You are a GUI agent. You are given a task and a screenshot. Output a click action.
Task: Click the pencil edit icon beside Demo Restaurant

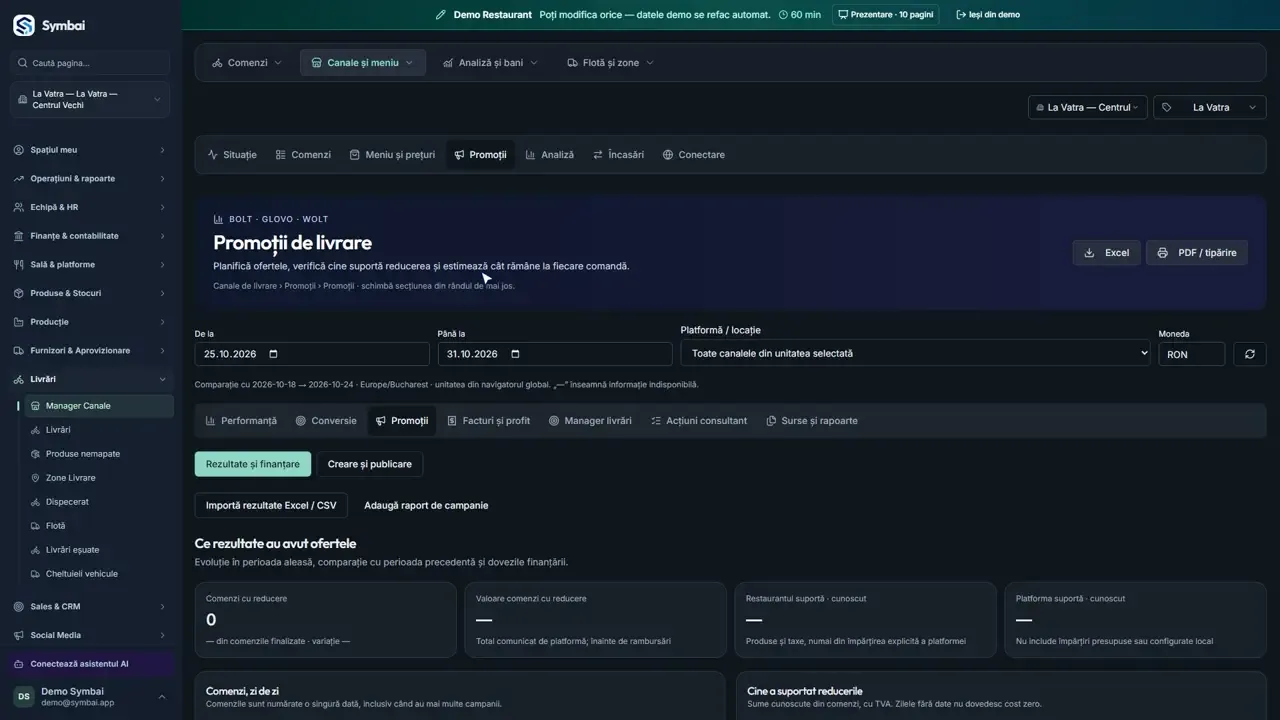(441, 15)
